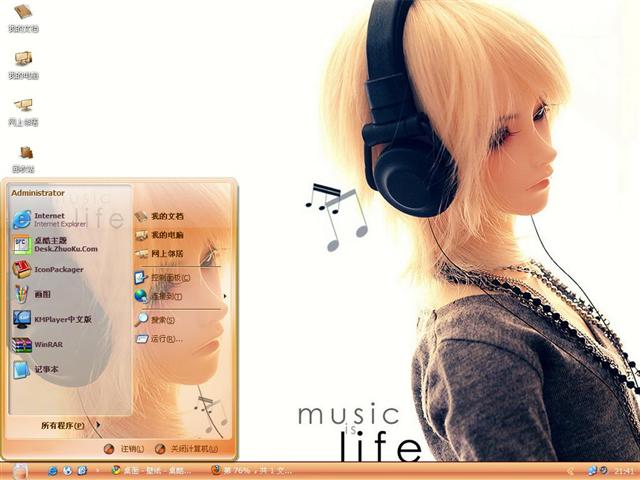Launch KMPlayer中文版 from Start menu
The width and height of the screenshot is (640, 480).
pos(52,319)
